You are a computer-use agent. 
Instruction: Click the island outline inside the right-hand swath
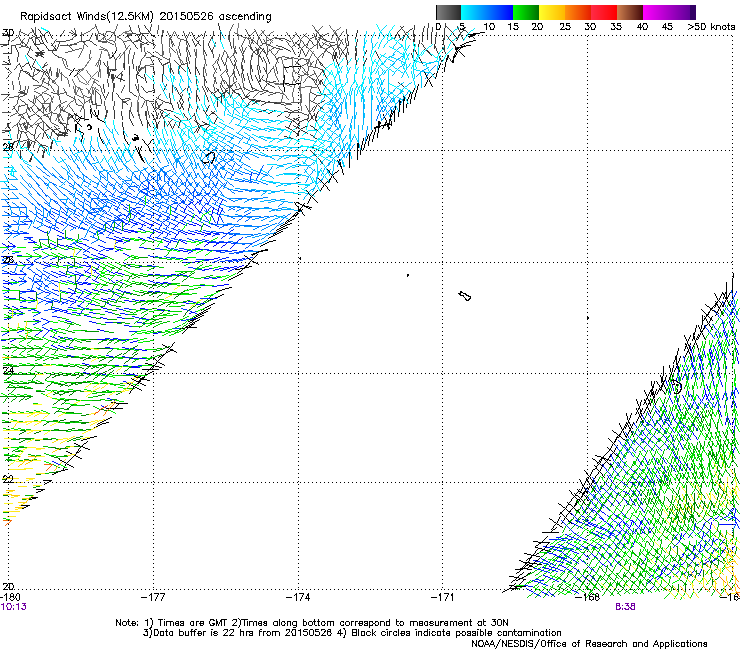677,387
